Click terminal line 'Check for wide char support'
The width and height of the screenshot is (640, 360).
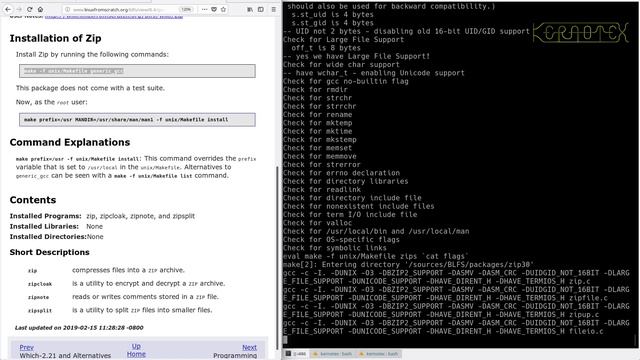342,64
